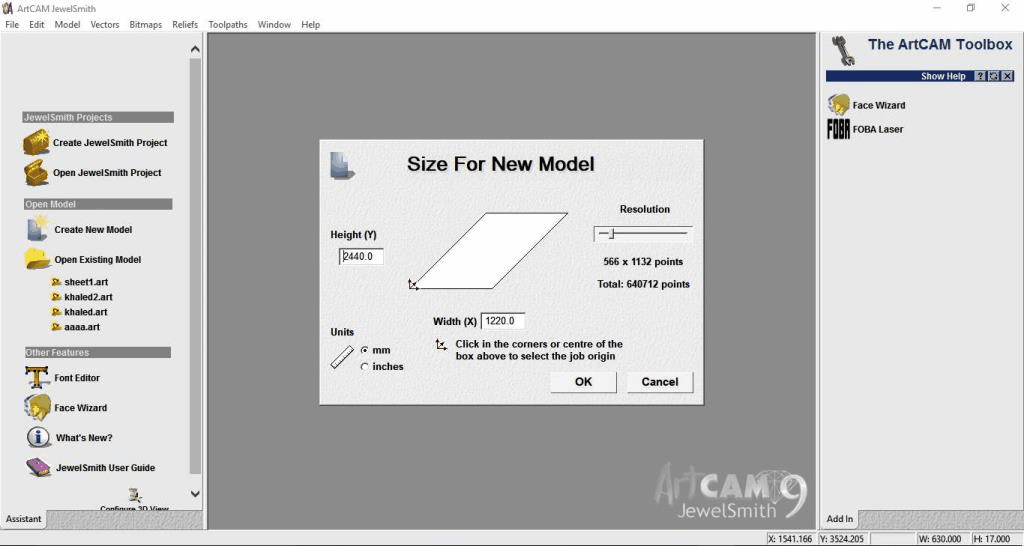Click the Face Wizard icon in Assistant panel
The width and height of the screenshot is (1024, 546).
pyautogui.click(x=37, y=408)
